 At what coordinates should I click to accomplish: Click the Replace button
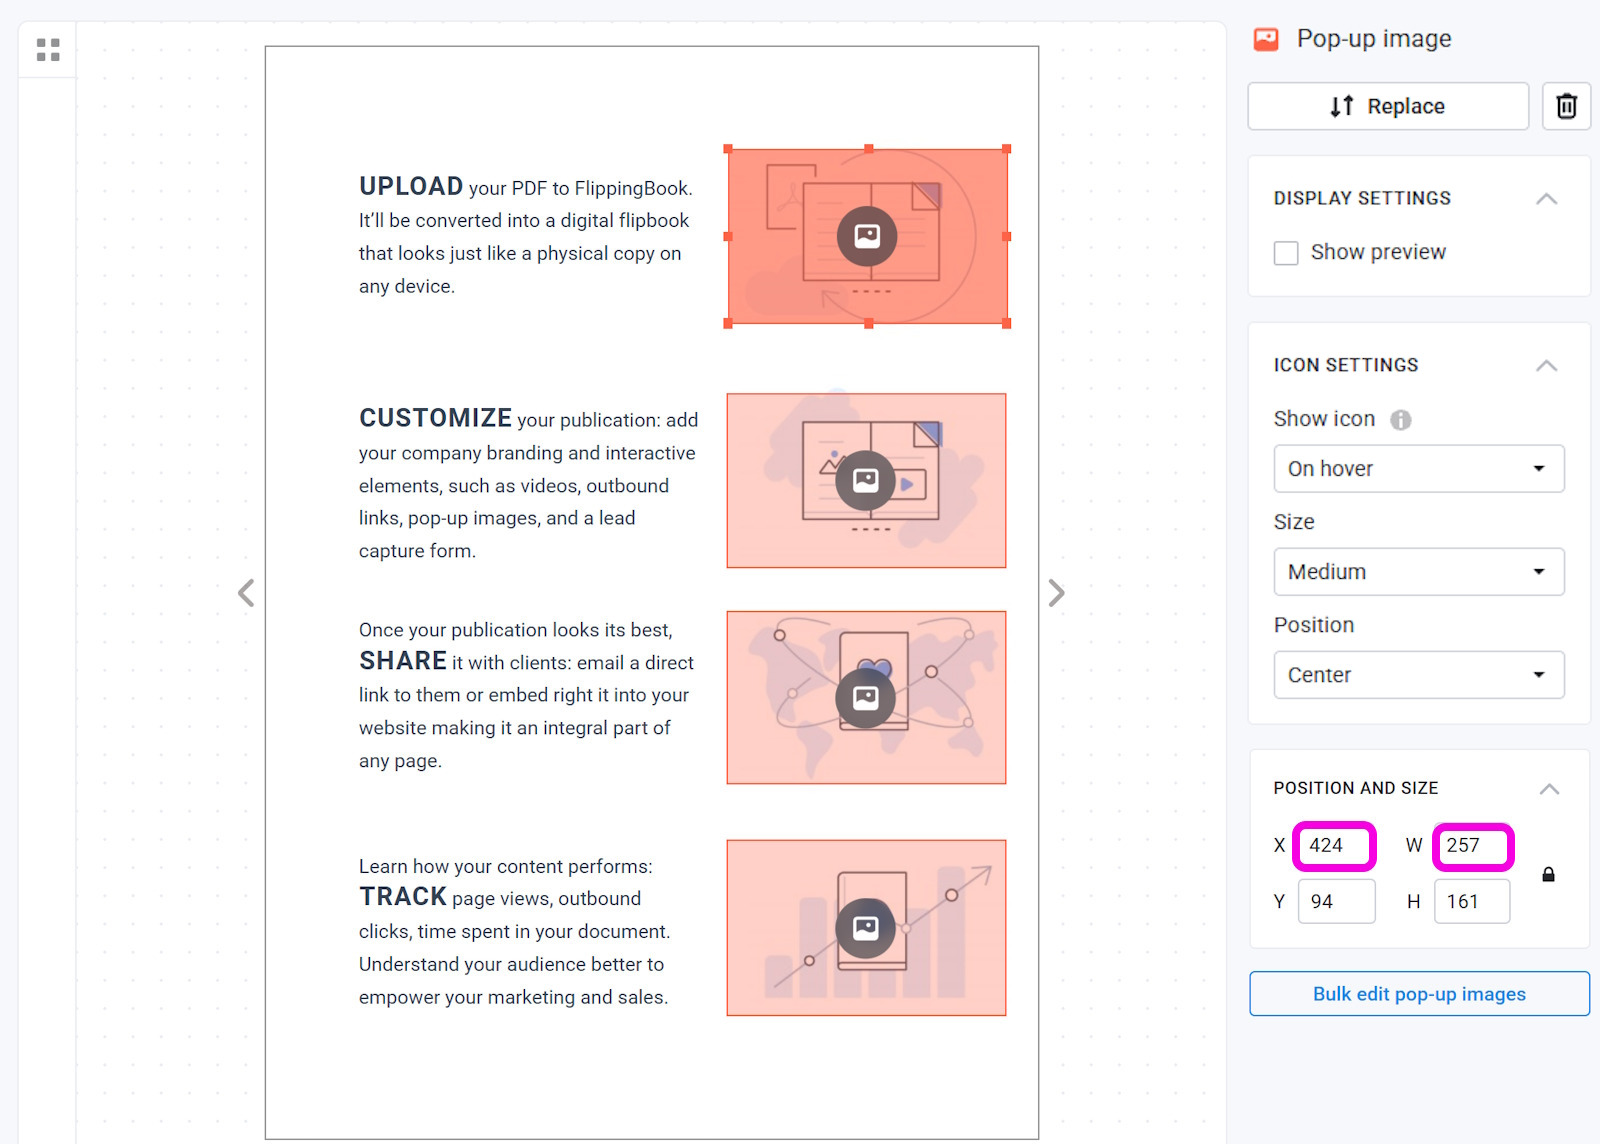[1388, 106]
